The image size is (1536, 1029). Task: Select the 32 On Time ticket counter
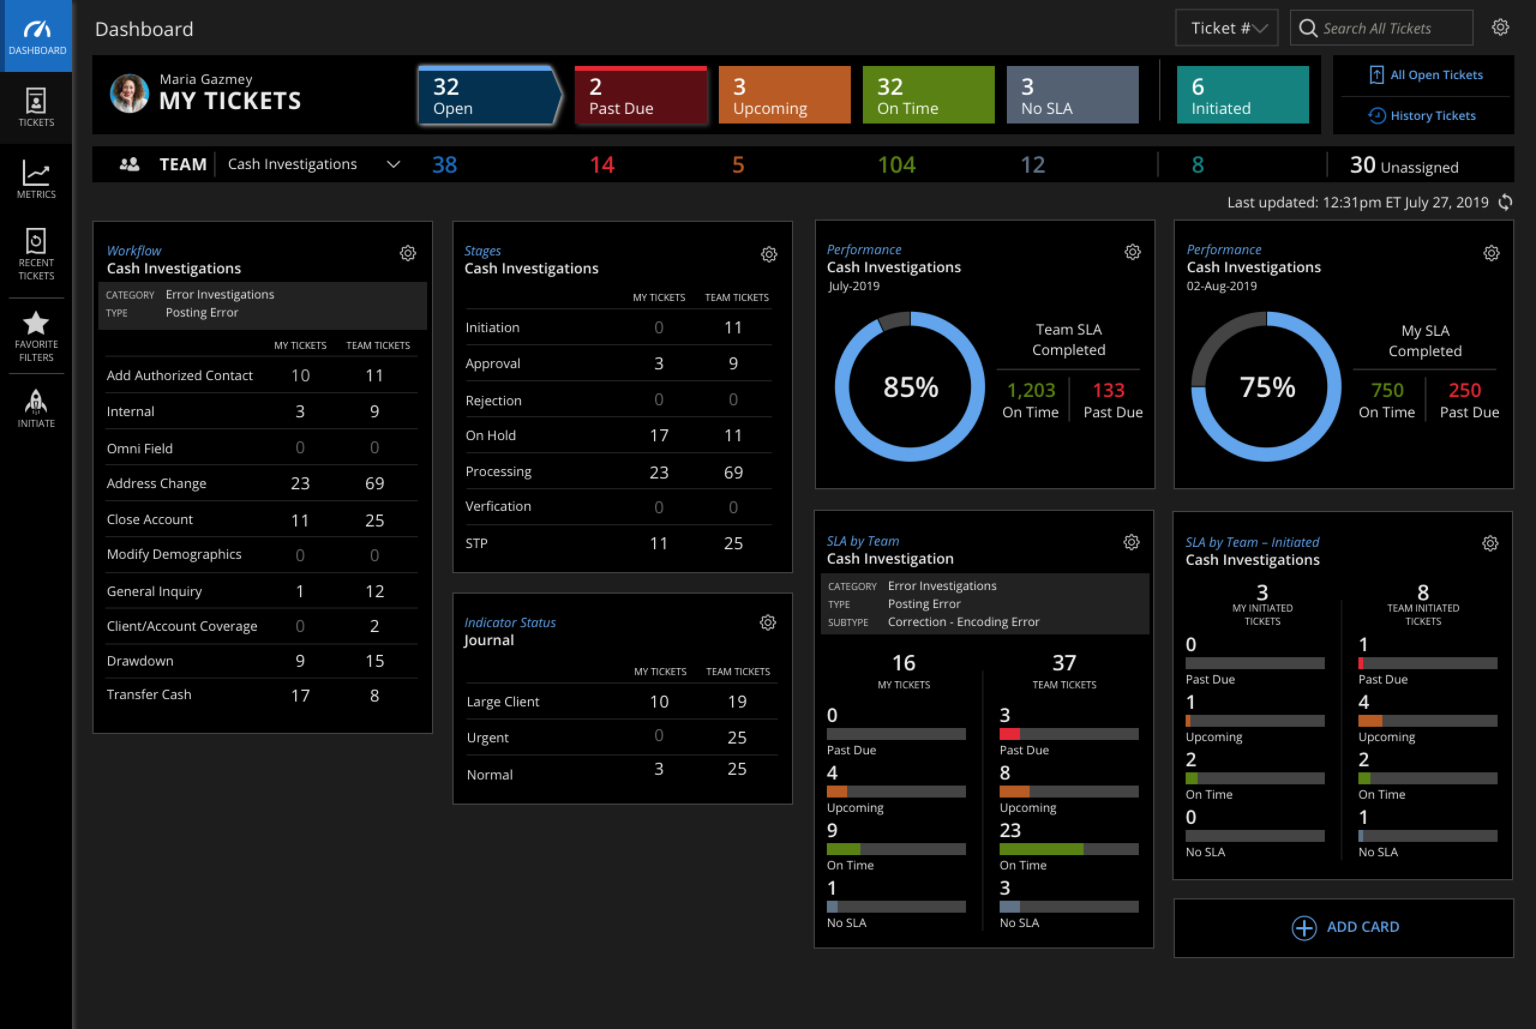click(x=928, y=94)
